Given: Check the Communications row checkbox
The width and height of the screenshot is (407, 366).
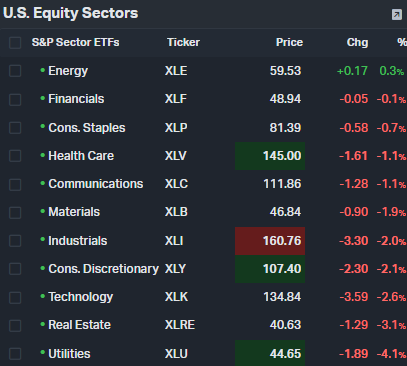Looking at the screenshot, I should click(x=15, y=184).
